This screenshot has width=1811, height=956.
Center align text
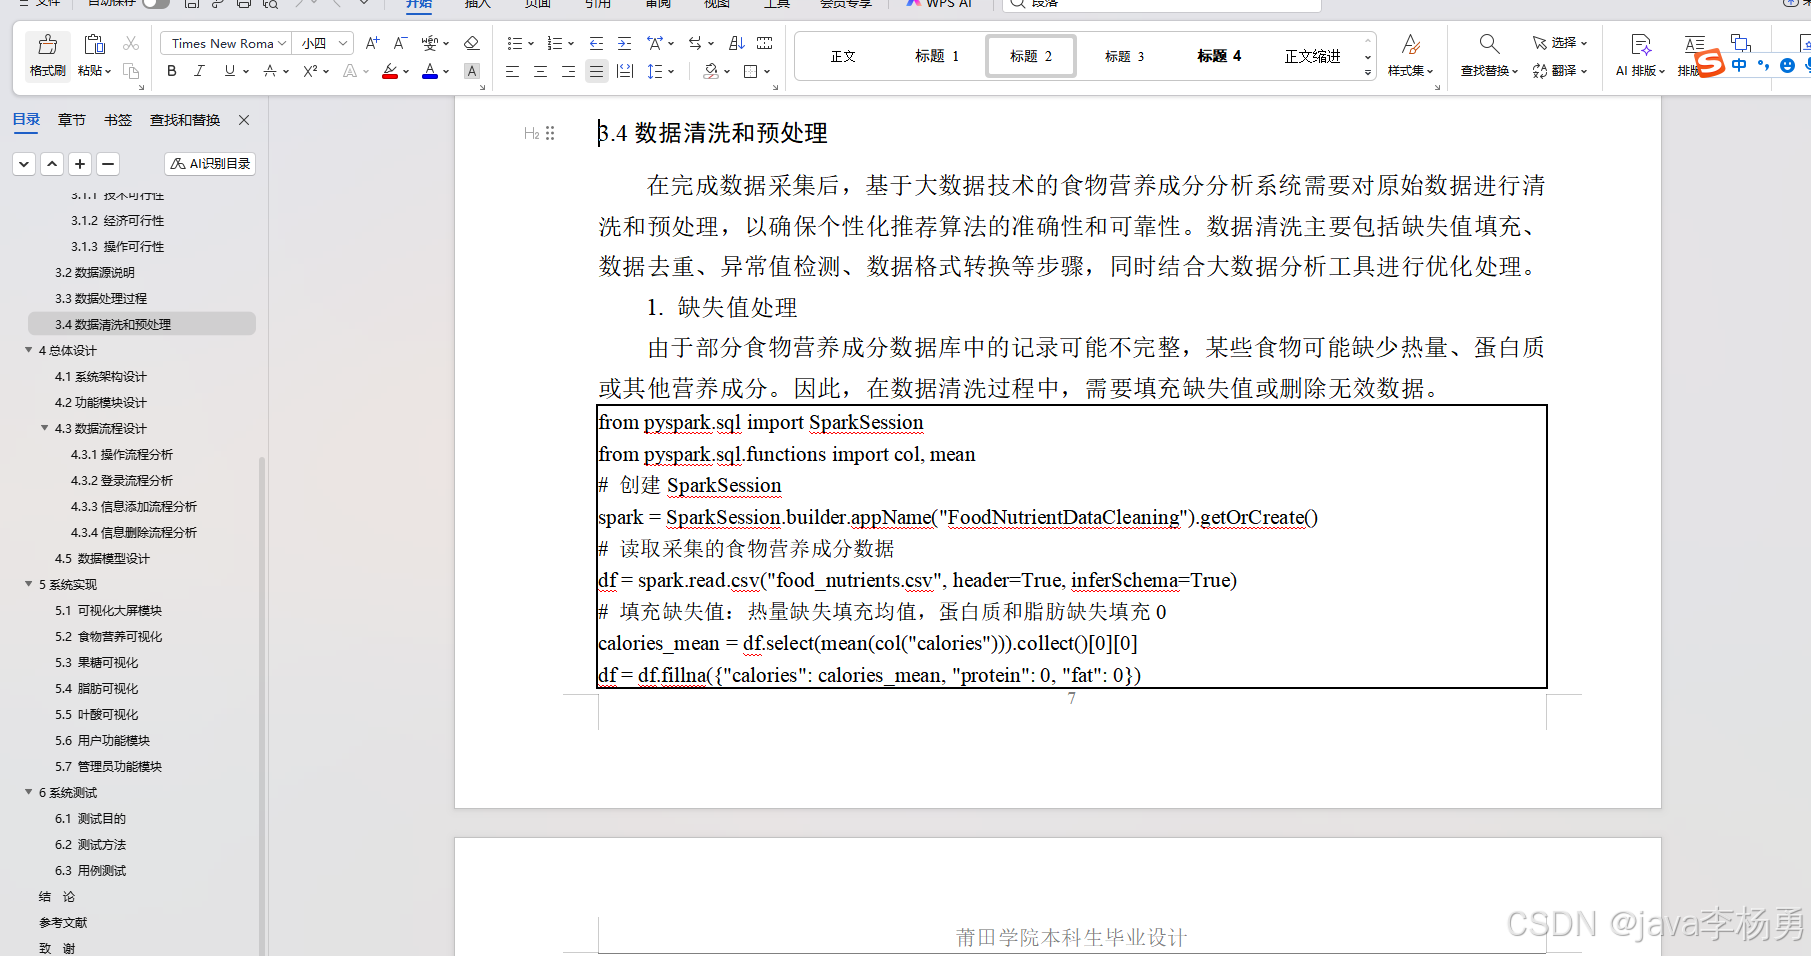click(540, 71)
